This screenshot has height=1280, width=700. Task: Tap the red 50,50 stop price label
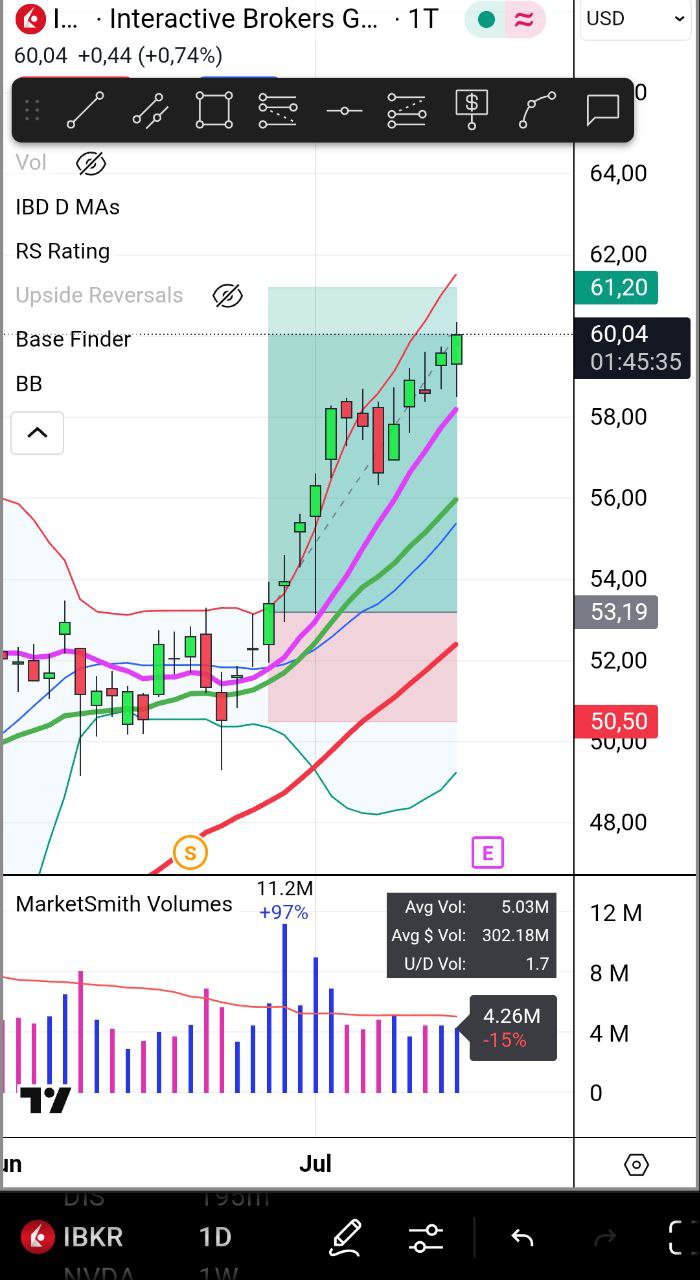(x=617, y=722)
